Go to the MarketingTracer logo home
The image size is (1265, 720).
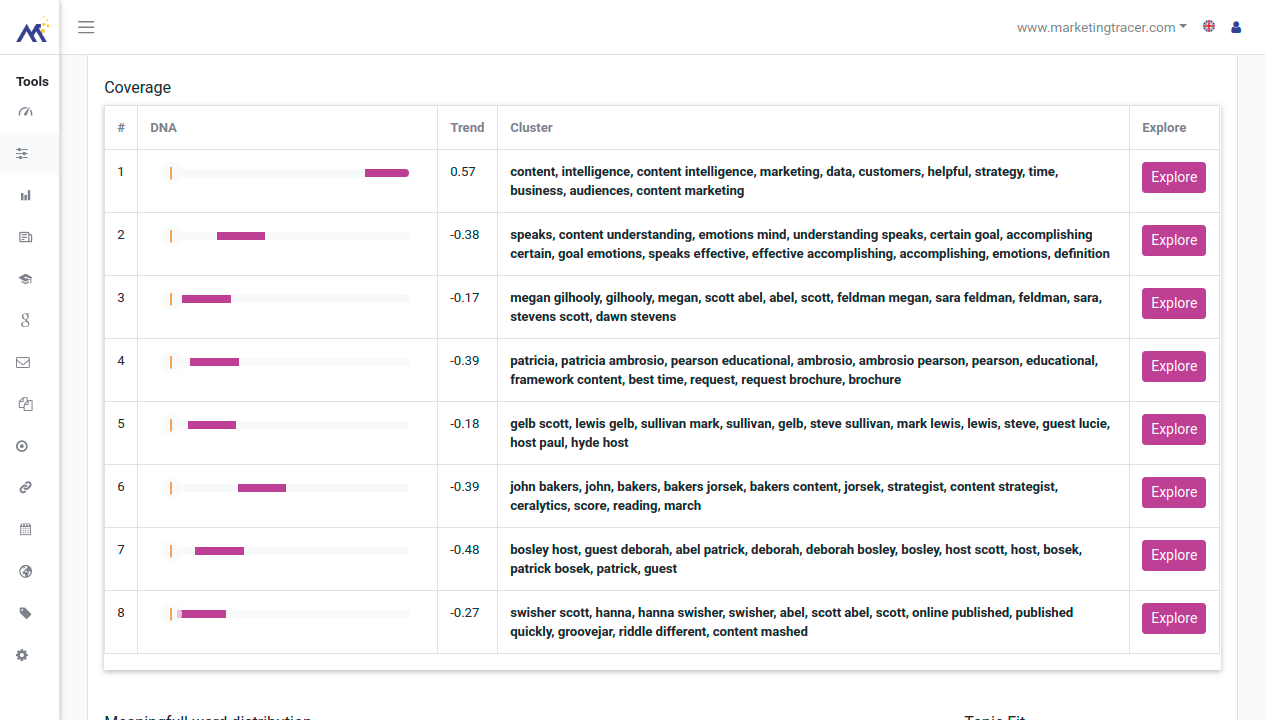31,31
